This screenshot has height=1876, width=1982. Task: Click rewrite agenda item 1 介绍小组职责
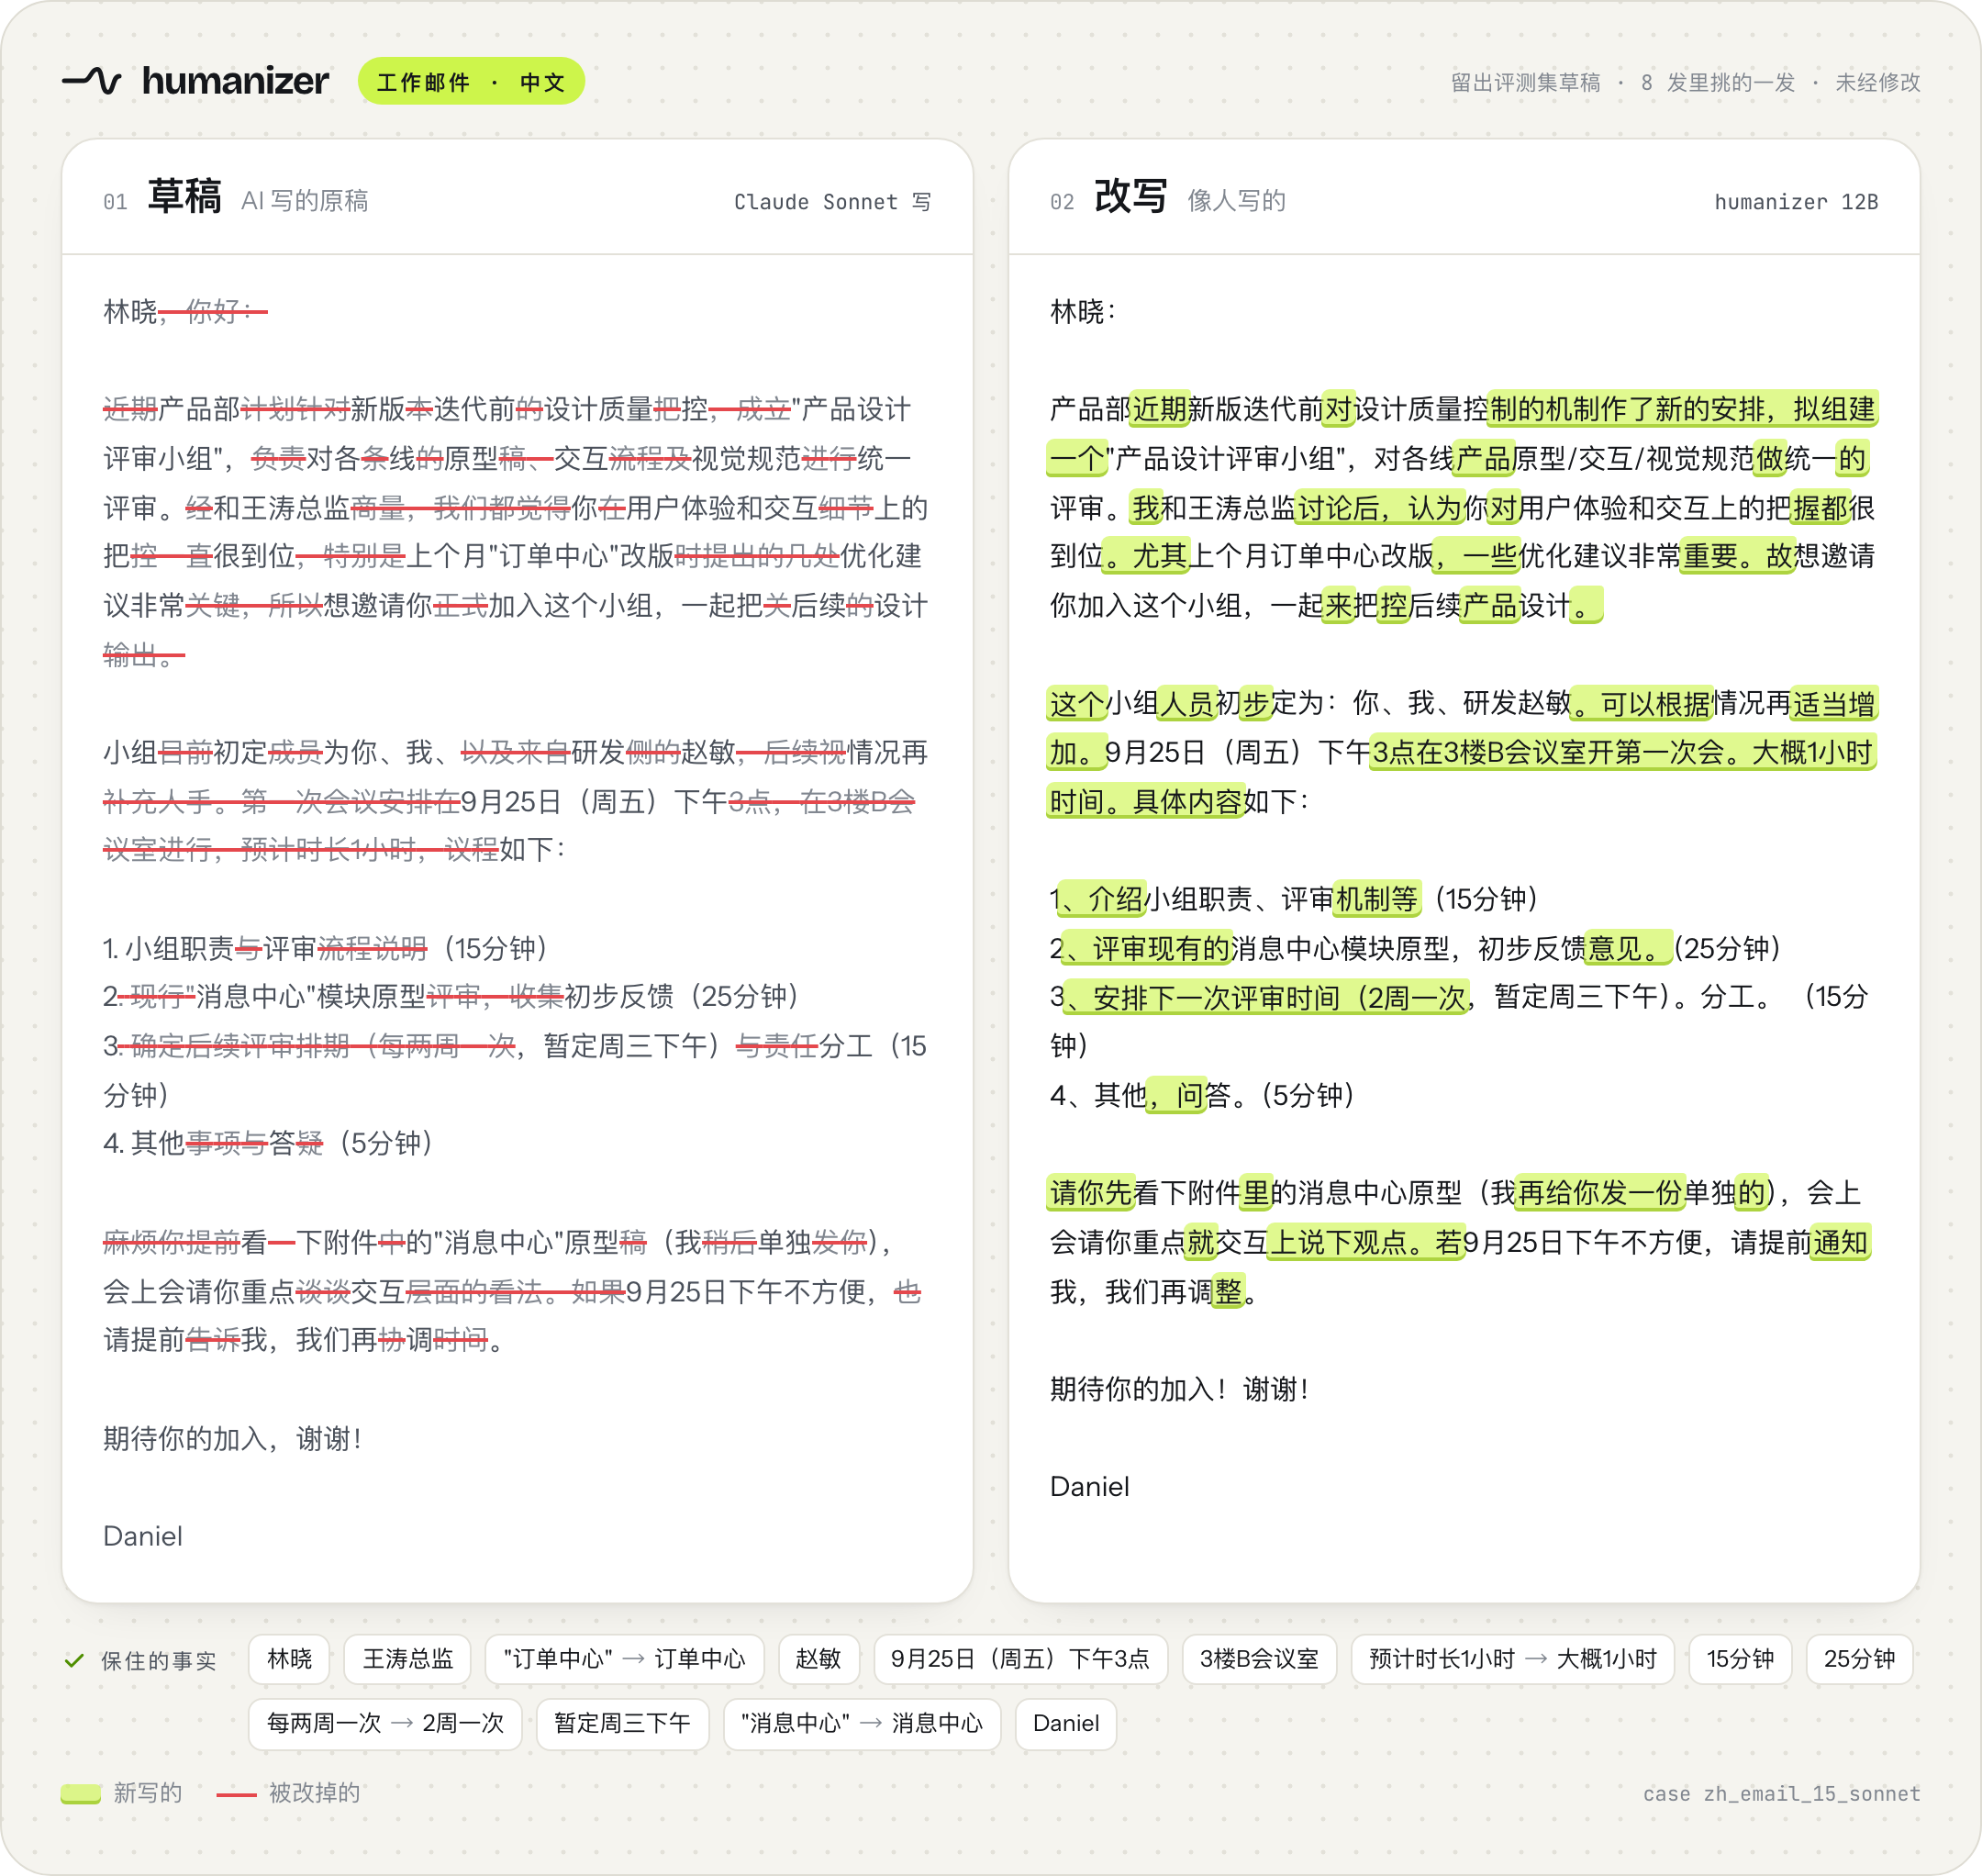[1294, 899]
